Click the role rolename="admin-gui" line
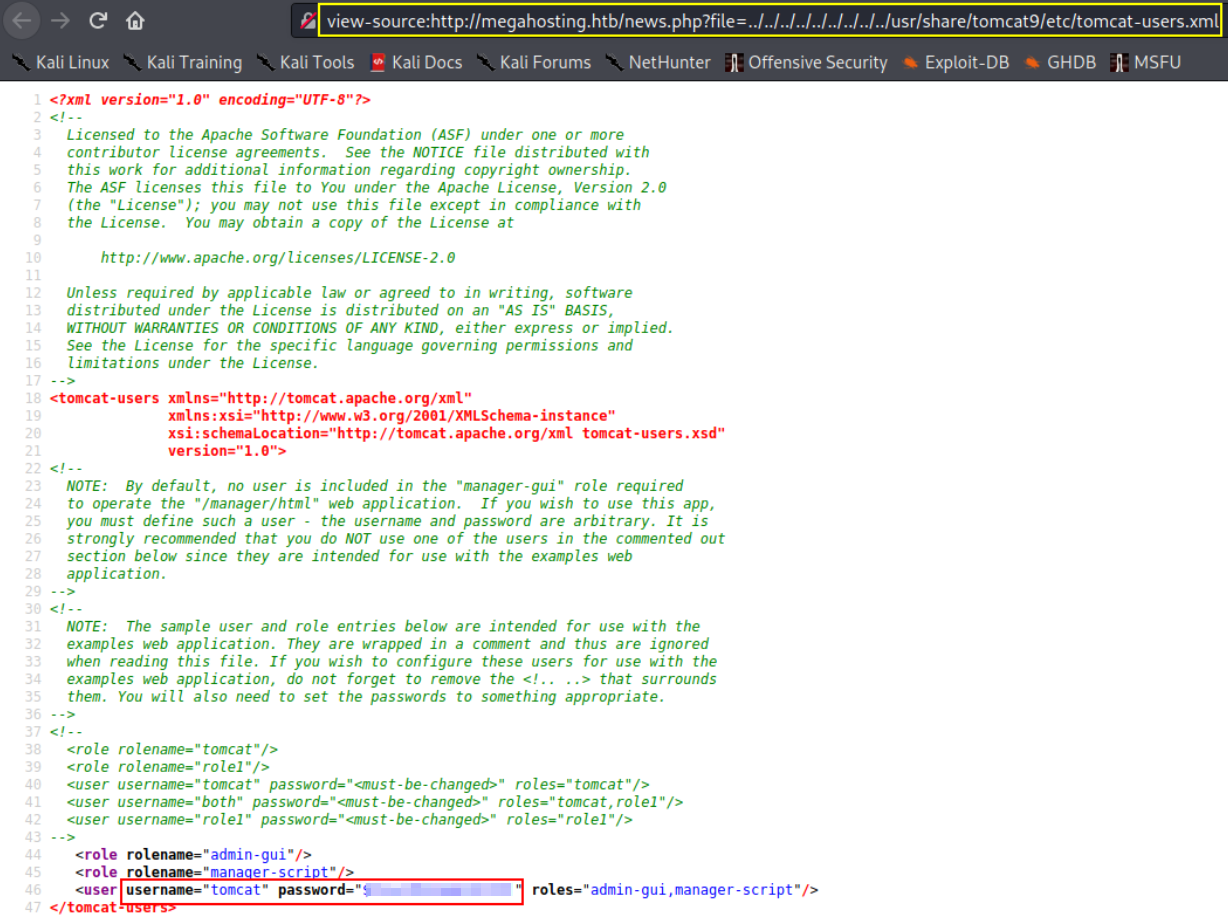The image size is (1228, 919). 193,855
